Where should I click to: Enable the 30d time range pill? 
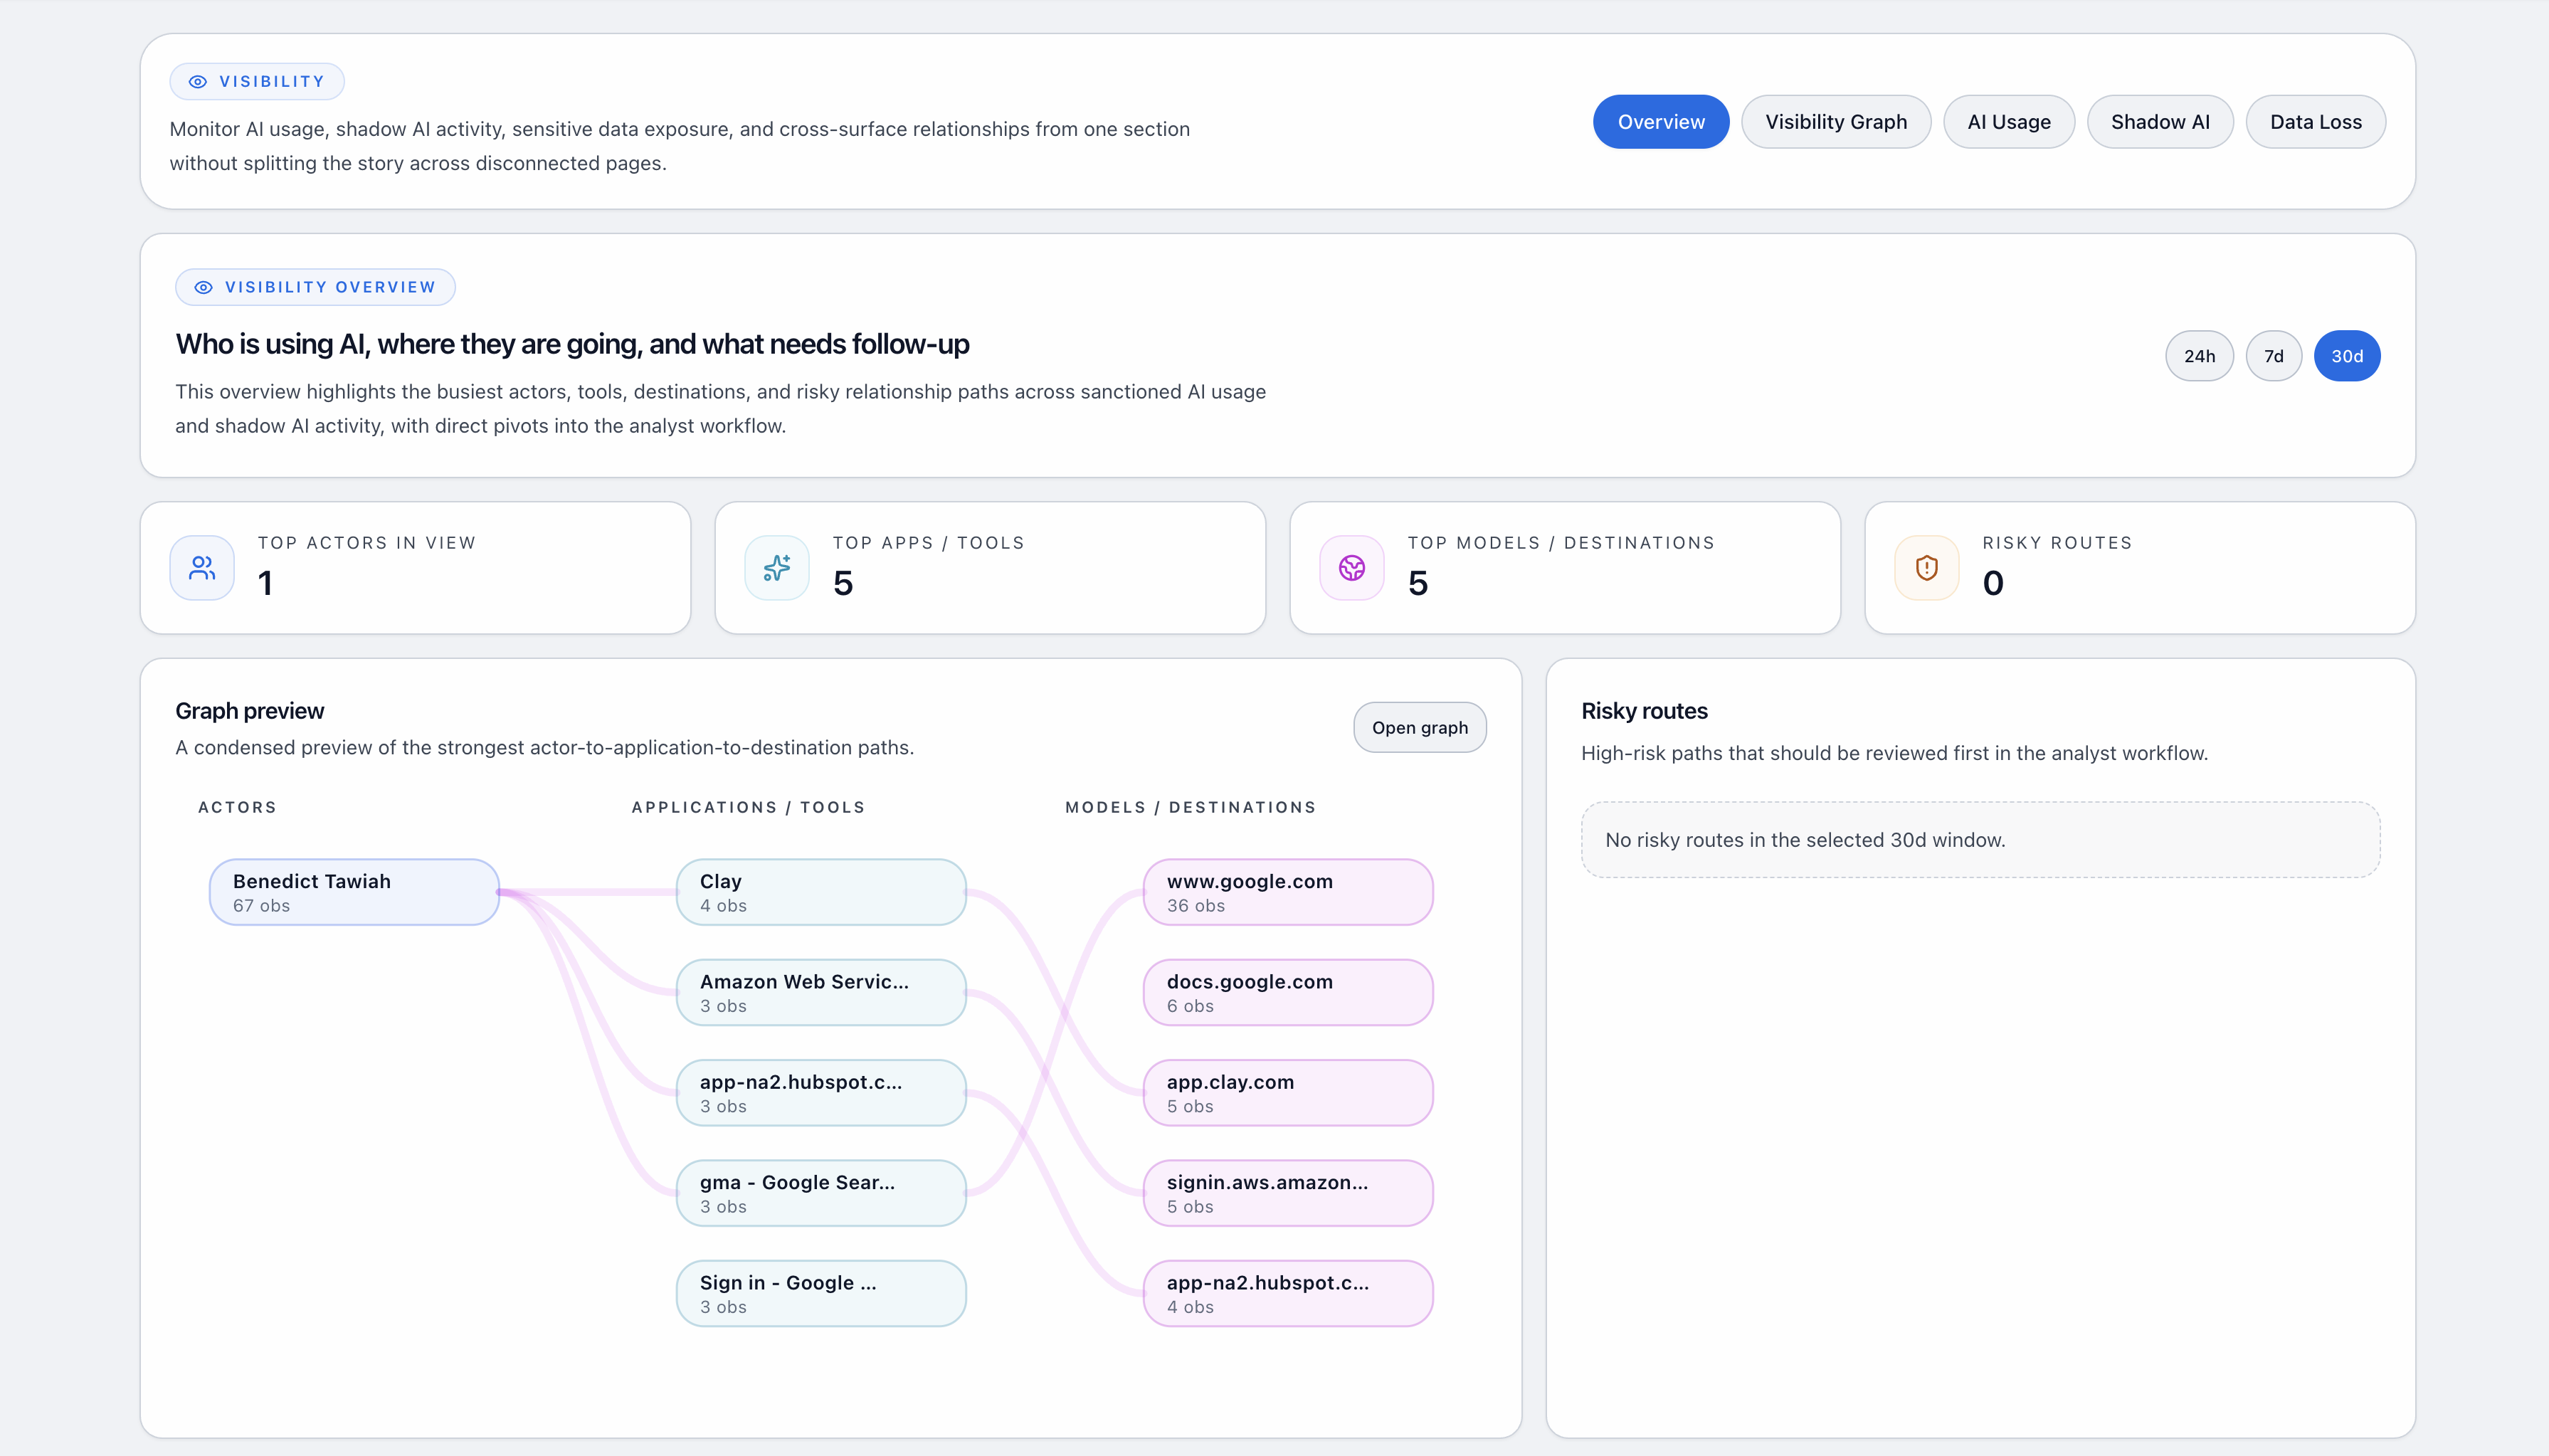(x=2347, y=355)
